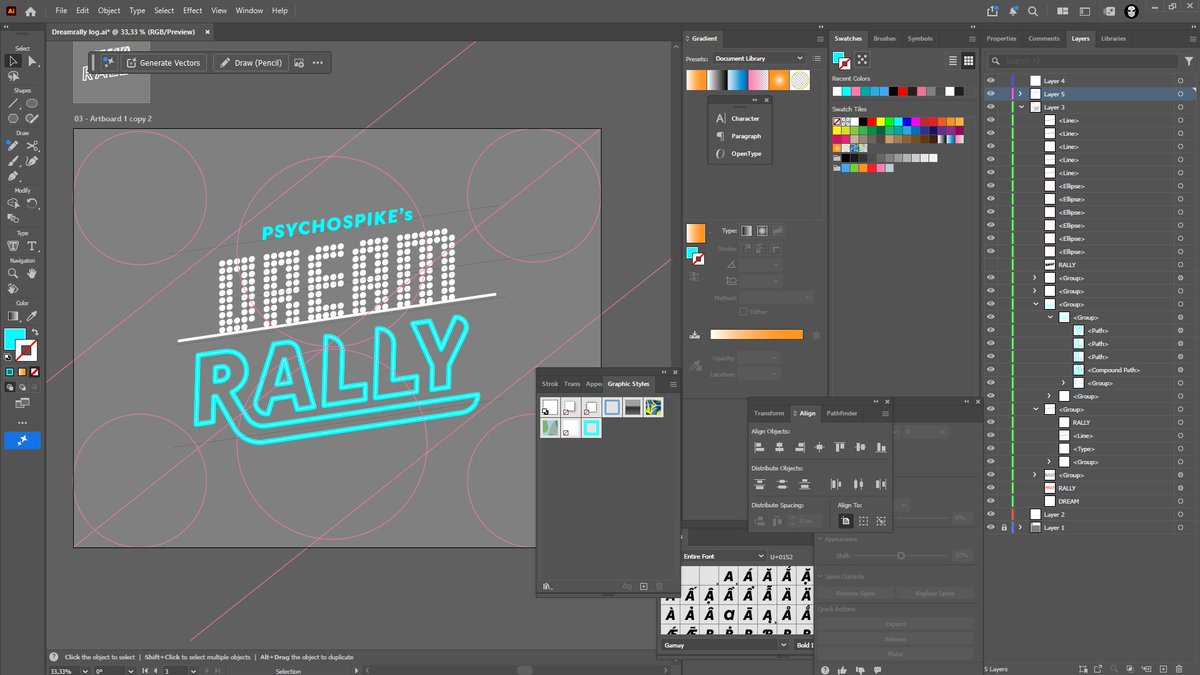Image resolution: width=1200 pixels, height=675 pixels.
Task: Open the Object menu
Action: [109, 11]
